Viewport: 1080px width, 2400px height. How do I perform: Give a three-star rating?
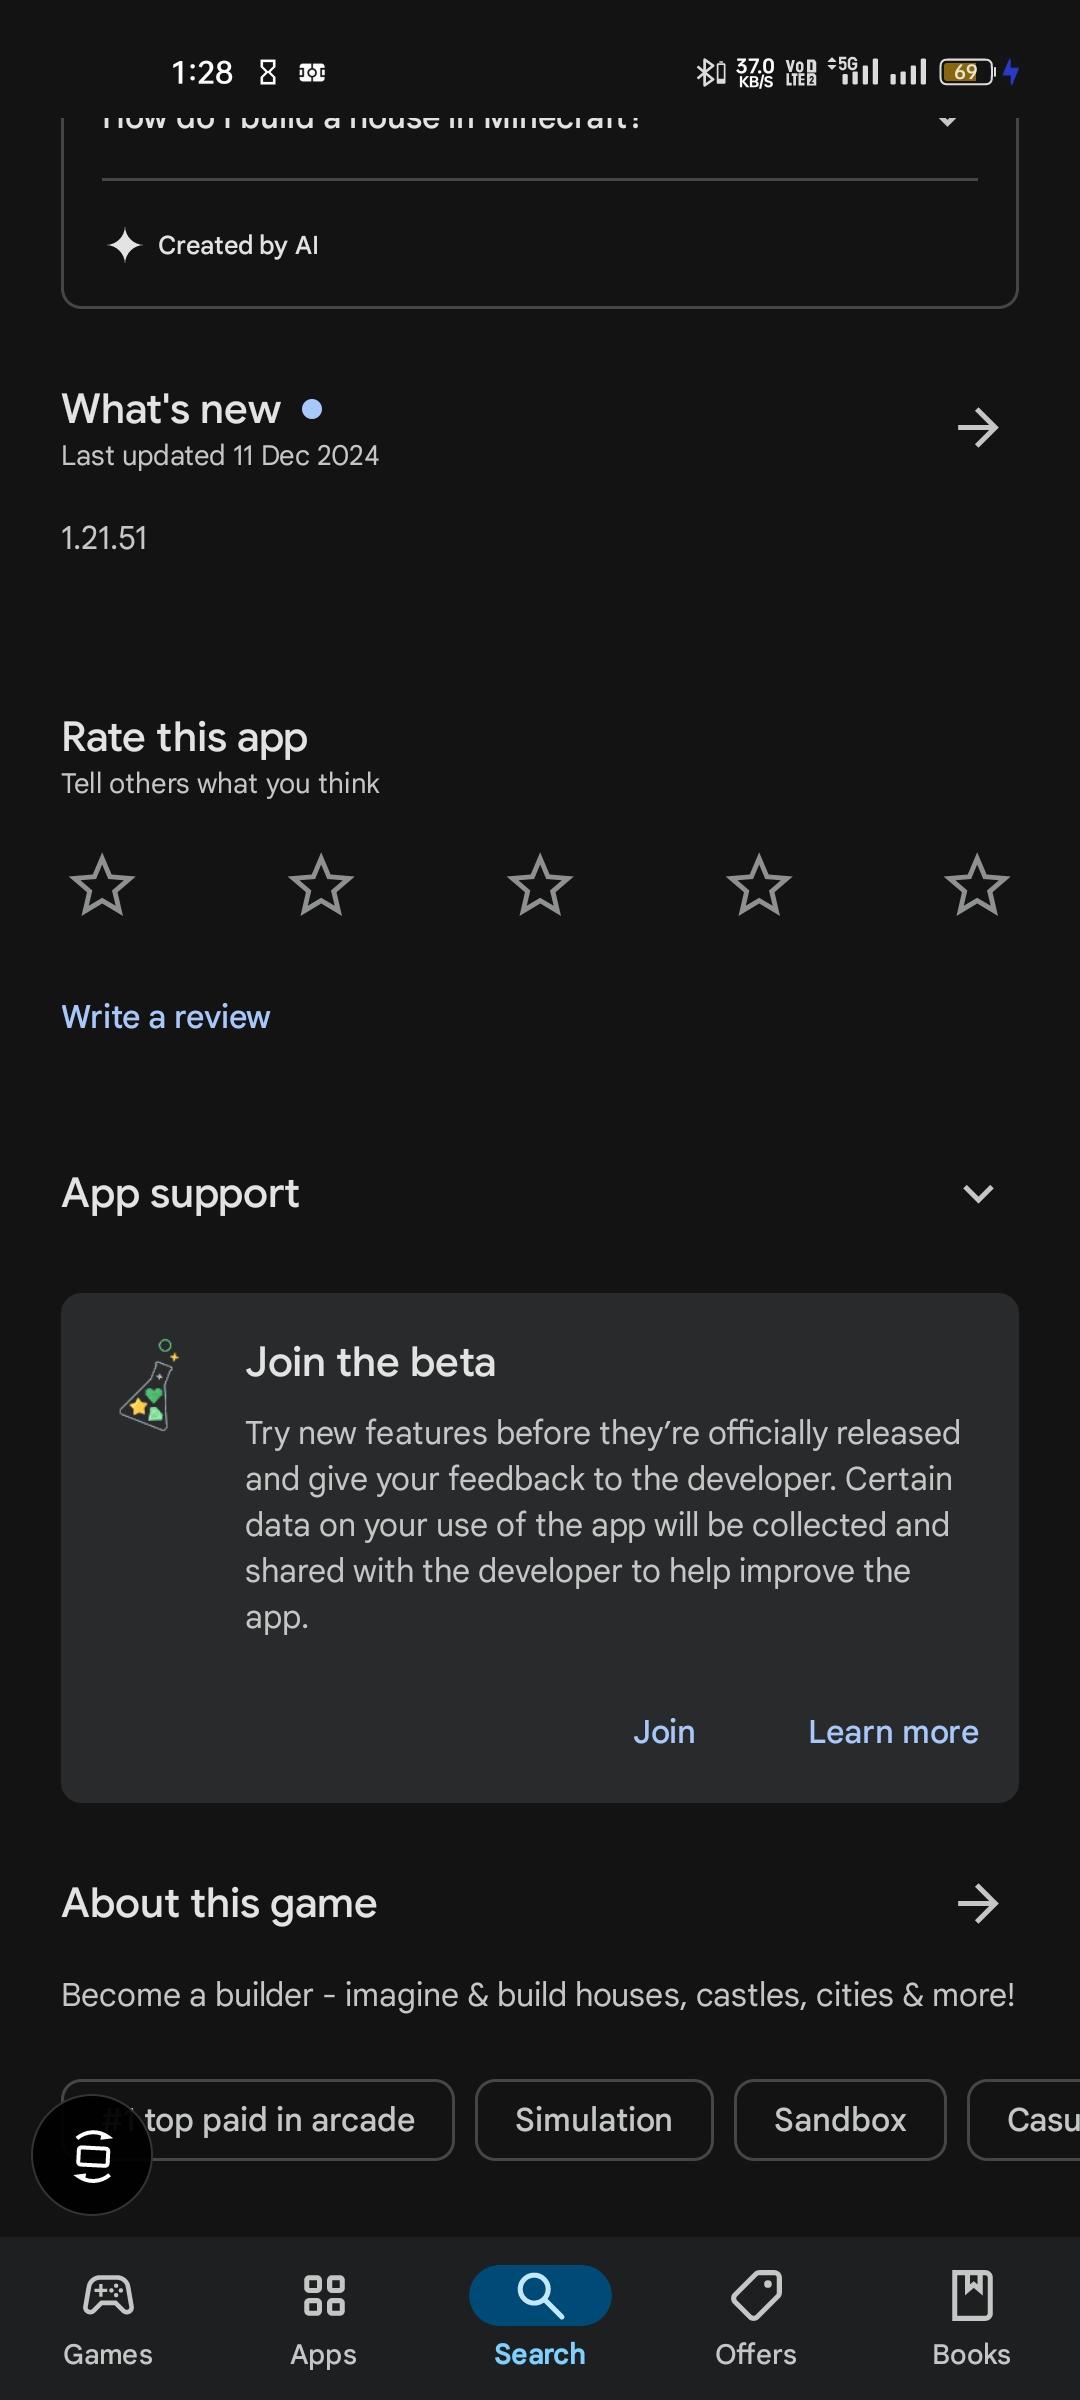coord(539,885)
